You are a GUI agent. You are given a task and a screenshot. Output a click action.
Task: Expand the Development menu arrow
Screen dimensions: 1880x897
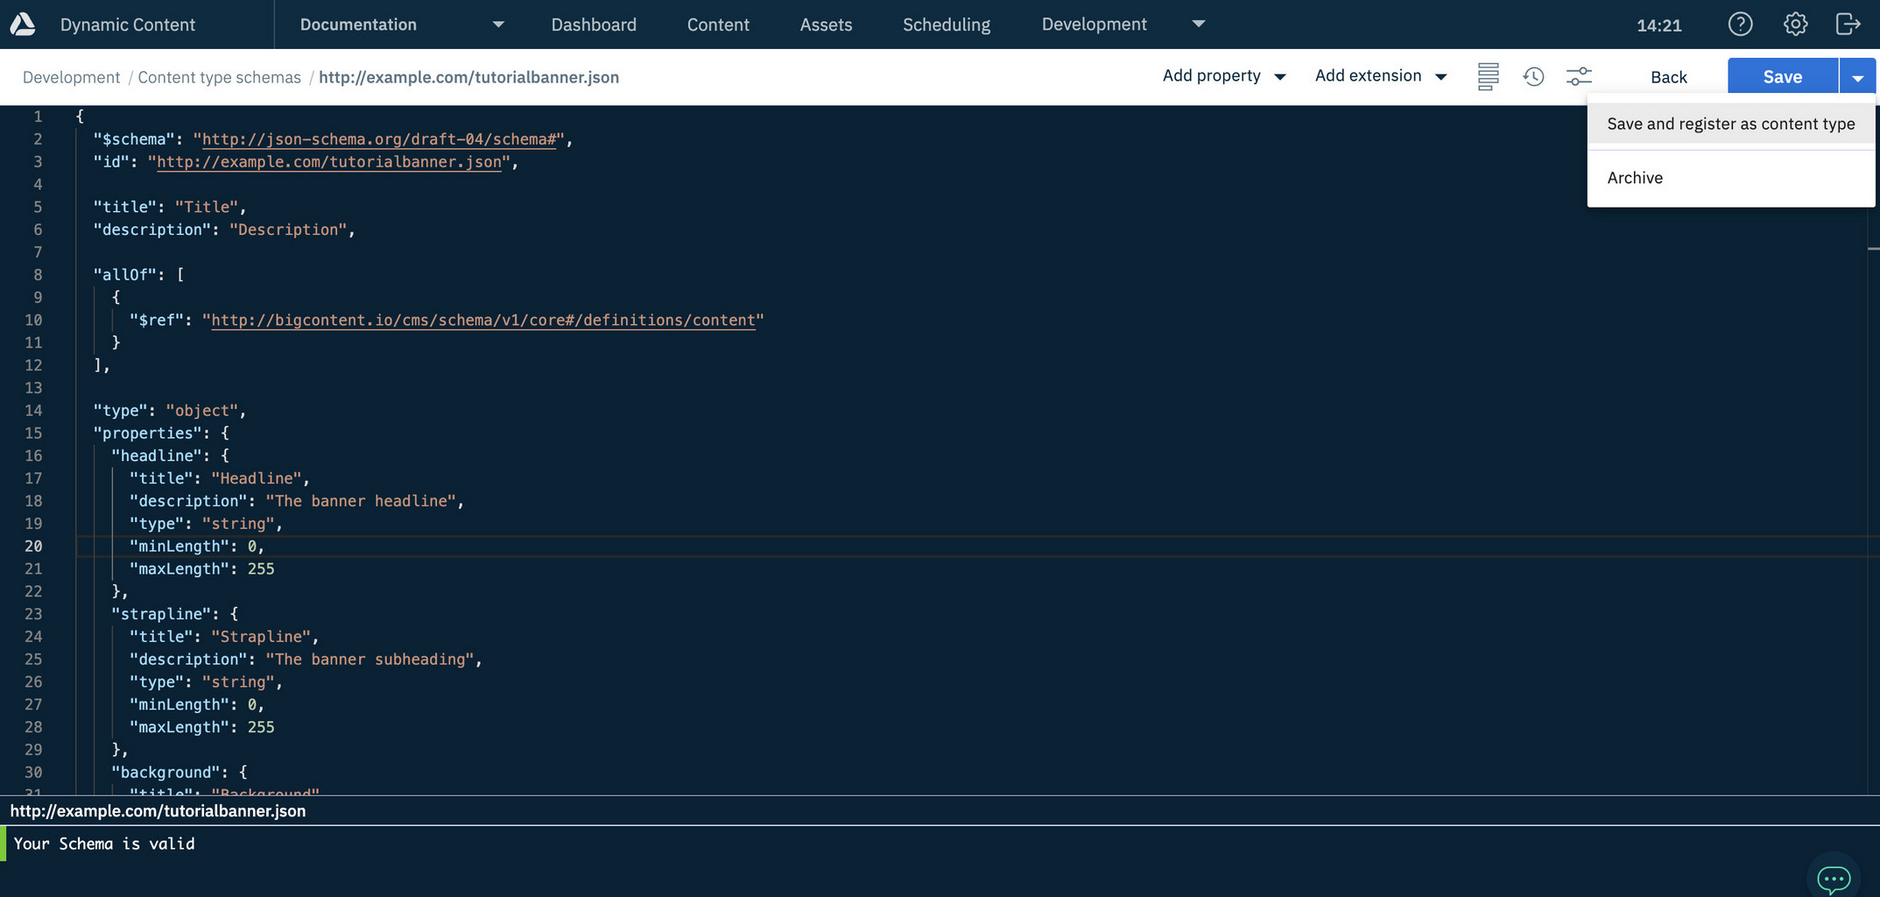(1198, 24)
